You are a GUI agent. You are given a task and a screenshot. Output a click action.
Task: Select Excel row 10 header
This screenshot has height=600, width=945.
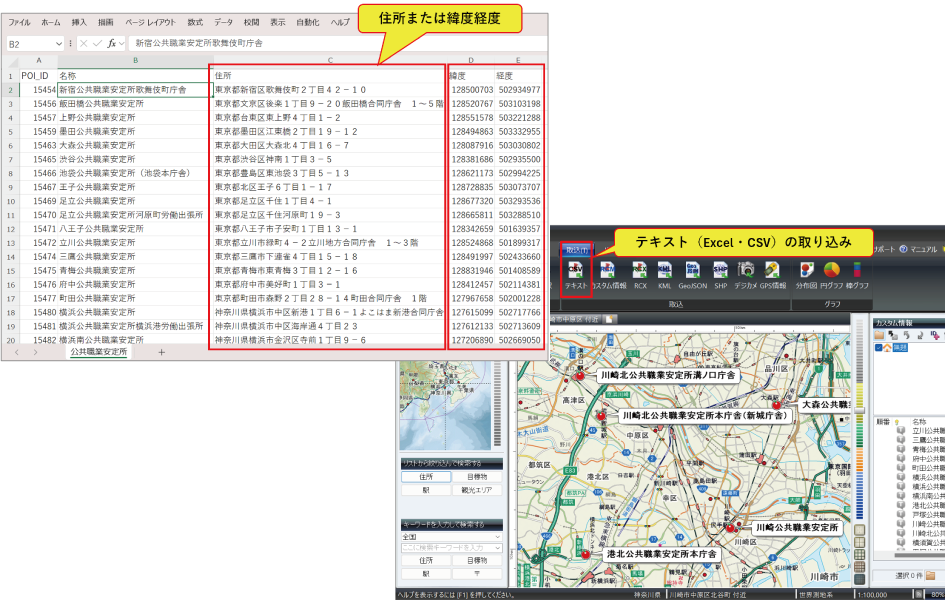click(10, 201)
